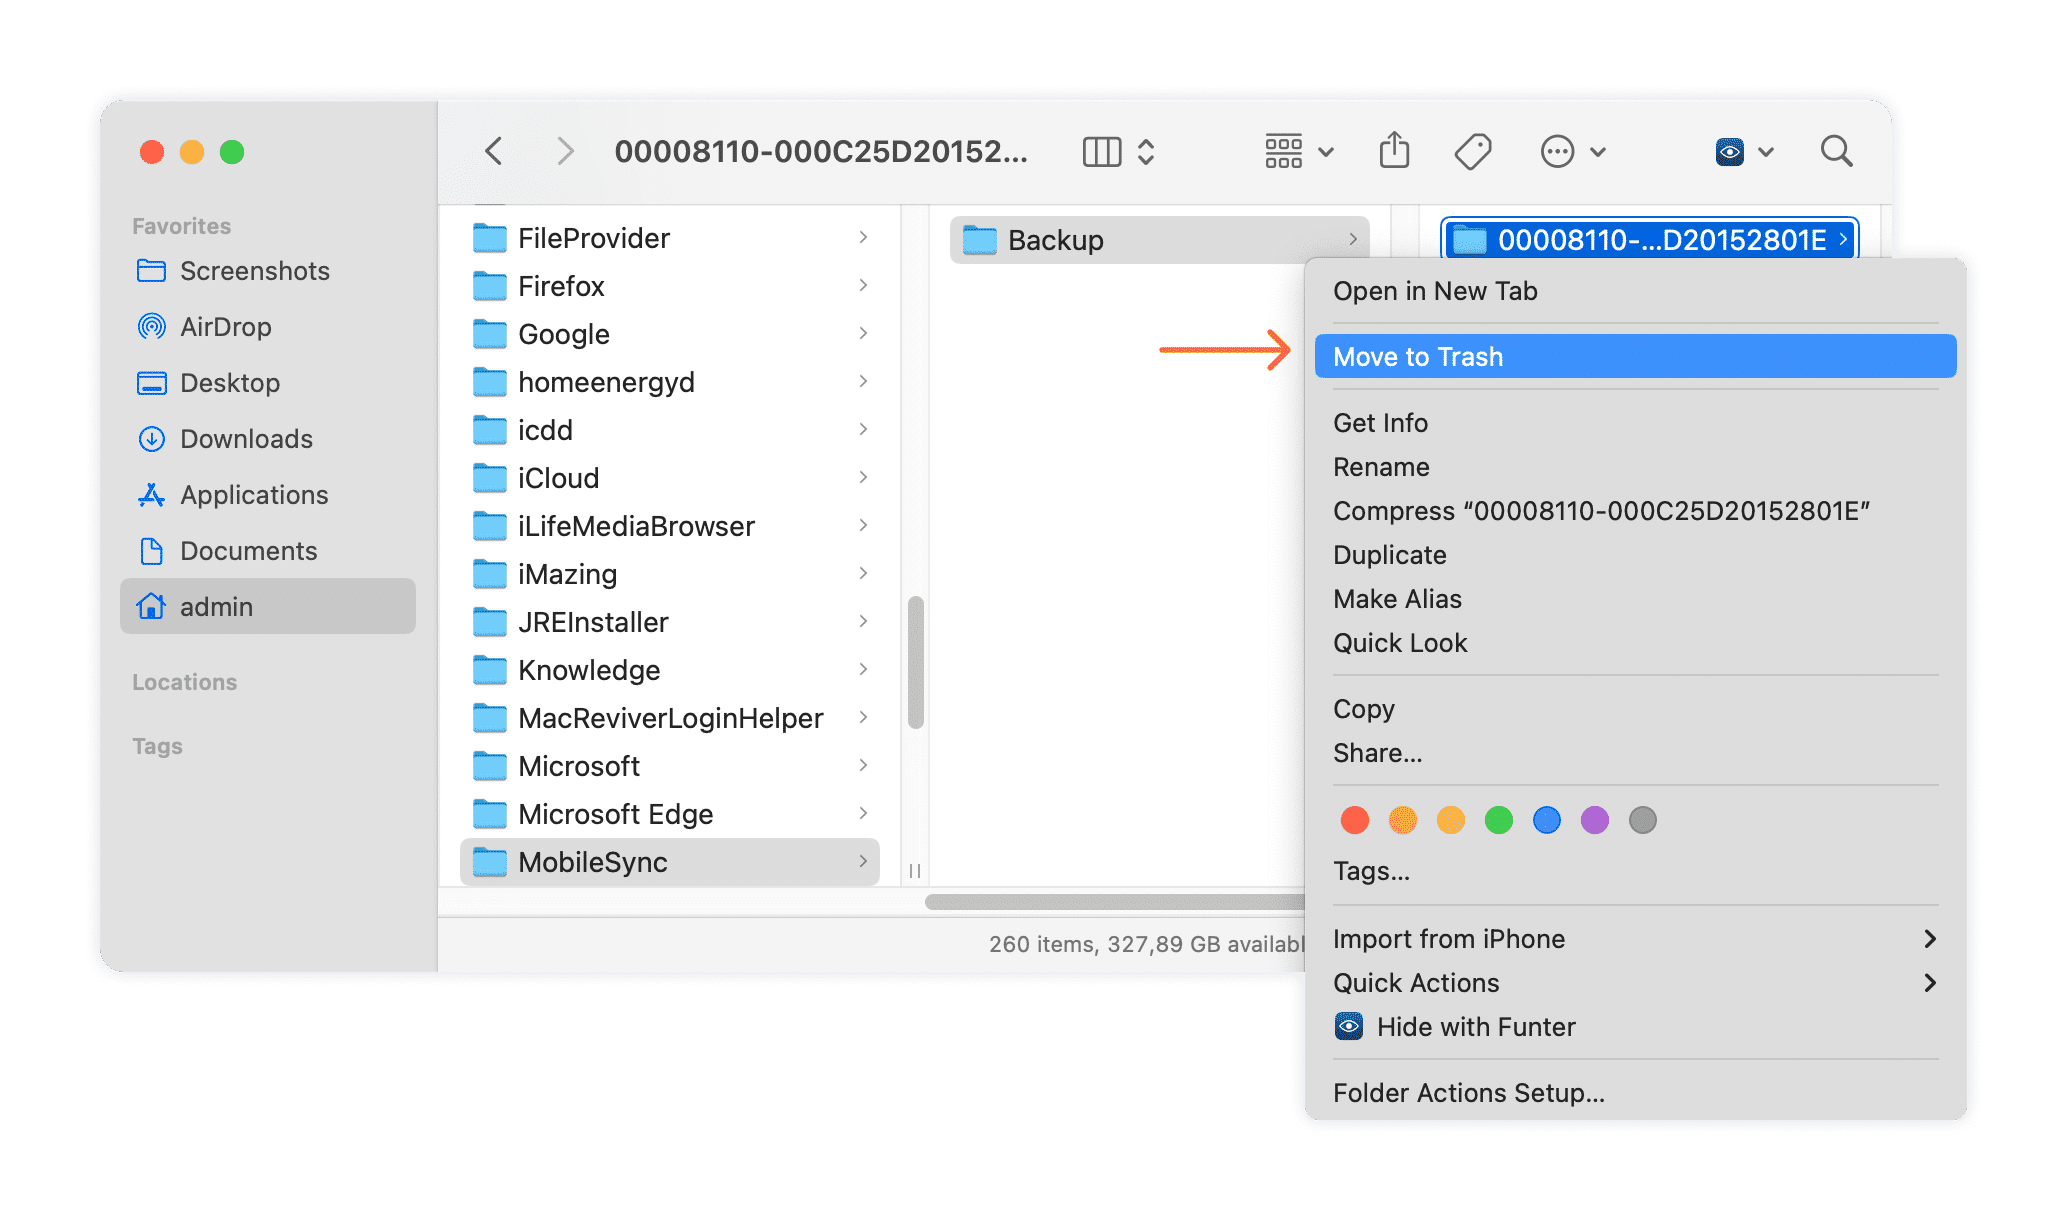Navigate back using the back arrow
The height and width of the screenshot is (1220, 2067).
click(493, 150)
